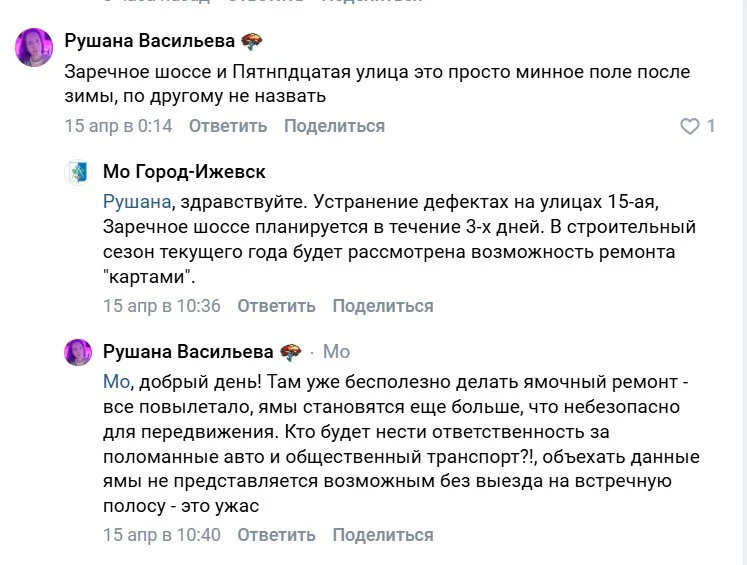Click the heart like icon on first comment
Viewport: 747px width, 565px height.
(x=689, y=127)
